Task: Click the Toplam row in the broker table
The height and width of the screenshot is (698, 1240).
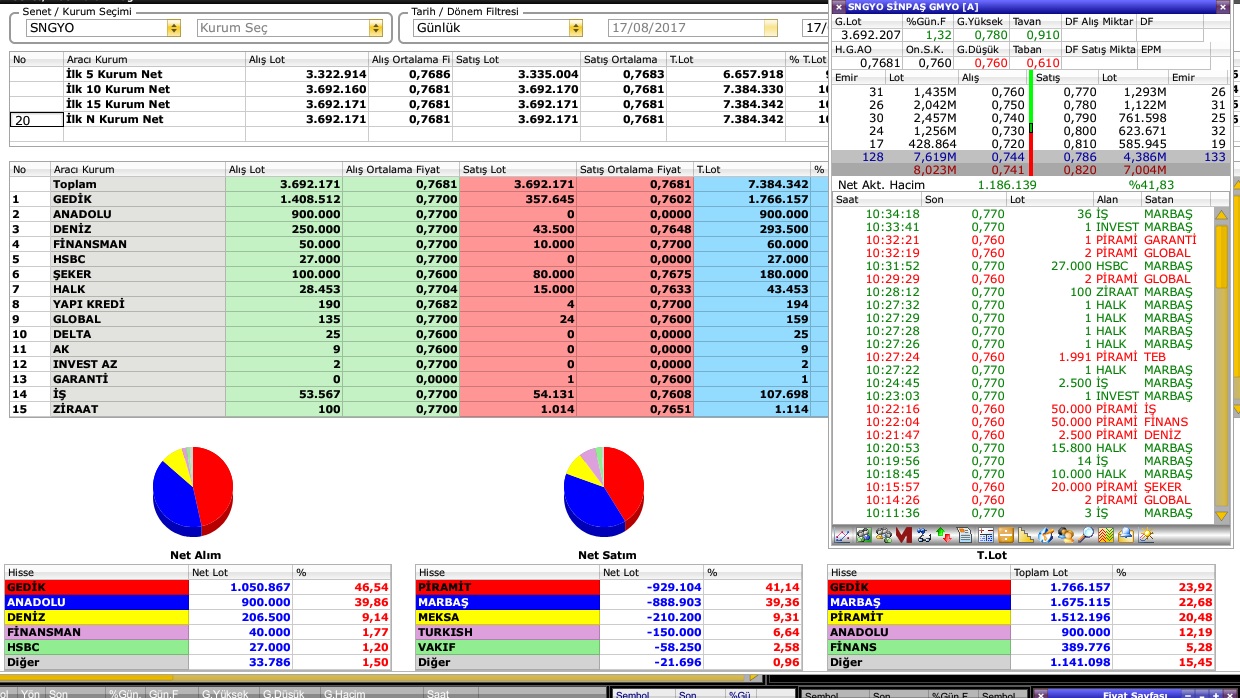Action: (420, 184)
